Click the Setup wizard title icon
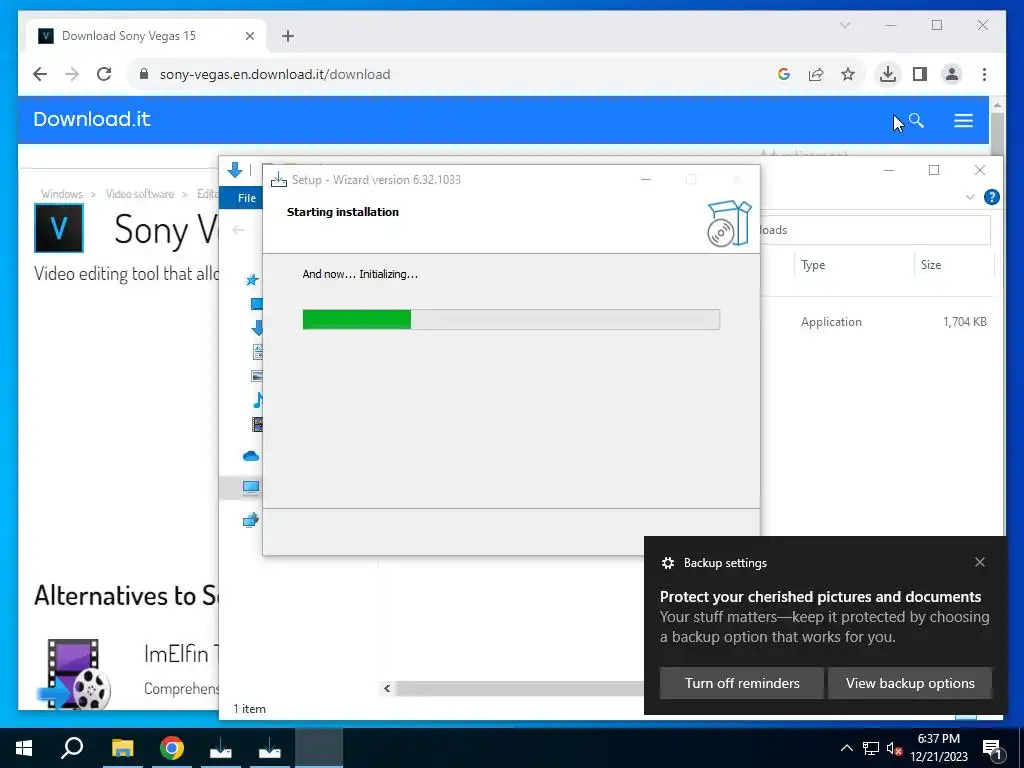The image size is (1024, 768). click(279, 180)
